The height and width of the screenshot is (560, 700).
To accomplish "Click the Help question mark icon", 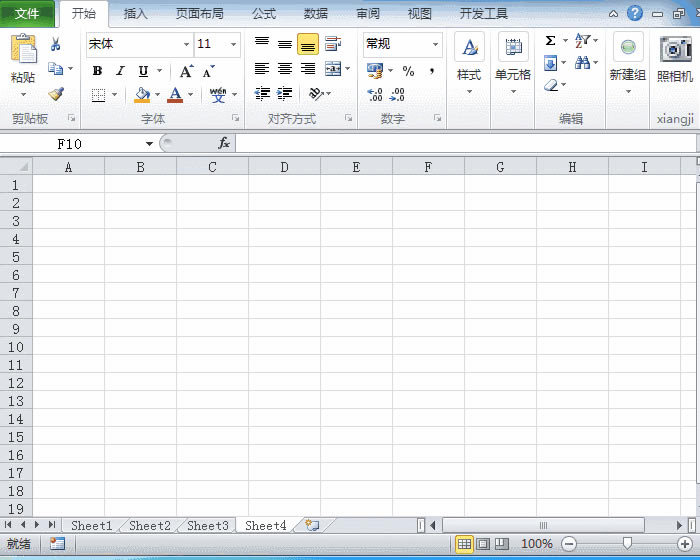I will pyautogui.click(x=634, y=13).
